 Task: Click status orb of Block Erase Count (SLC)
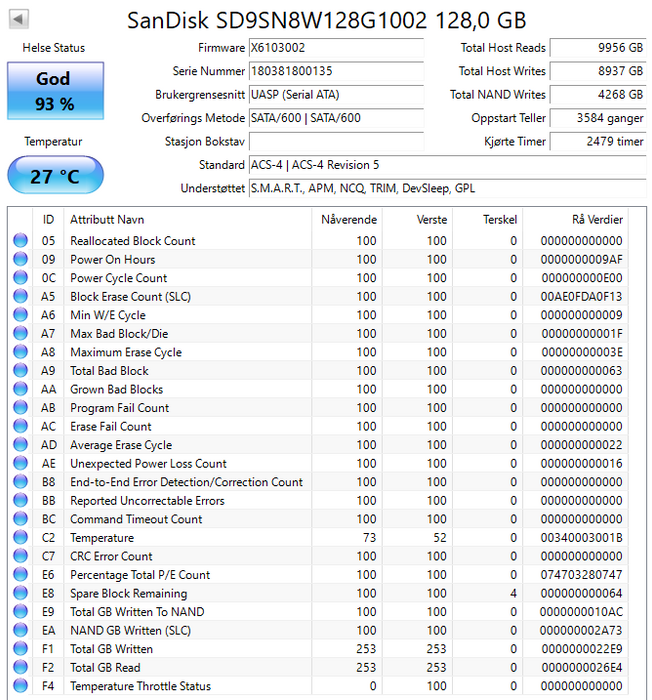tap(20, 296)
